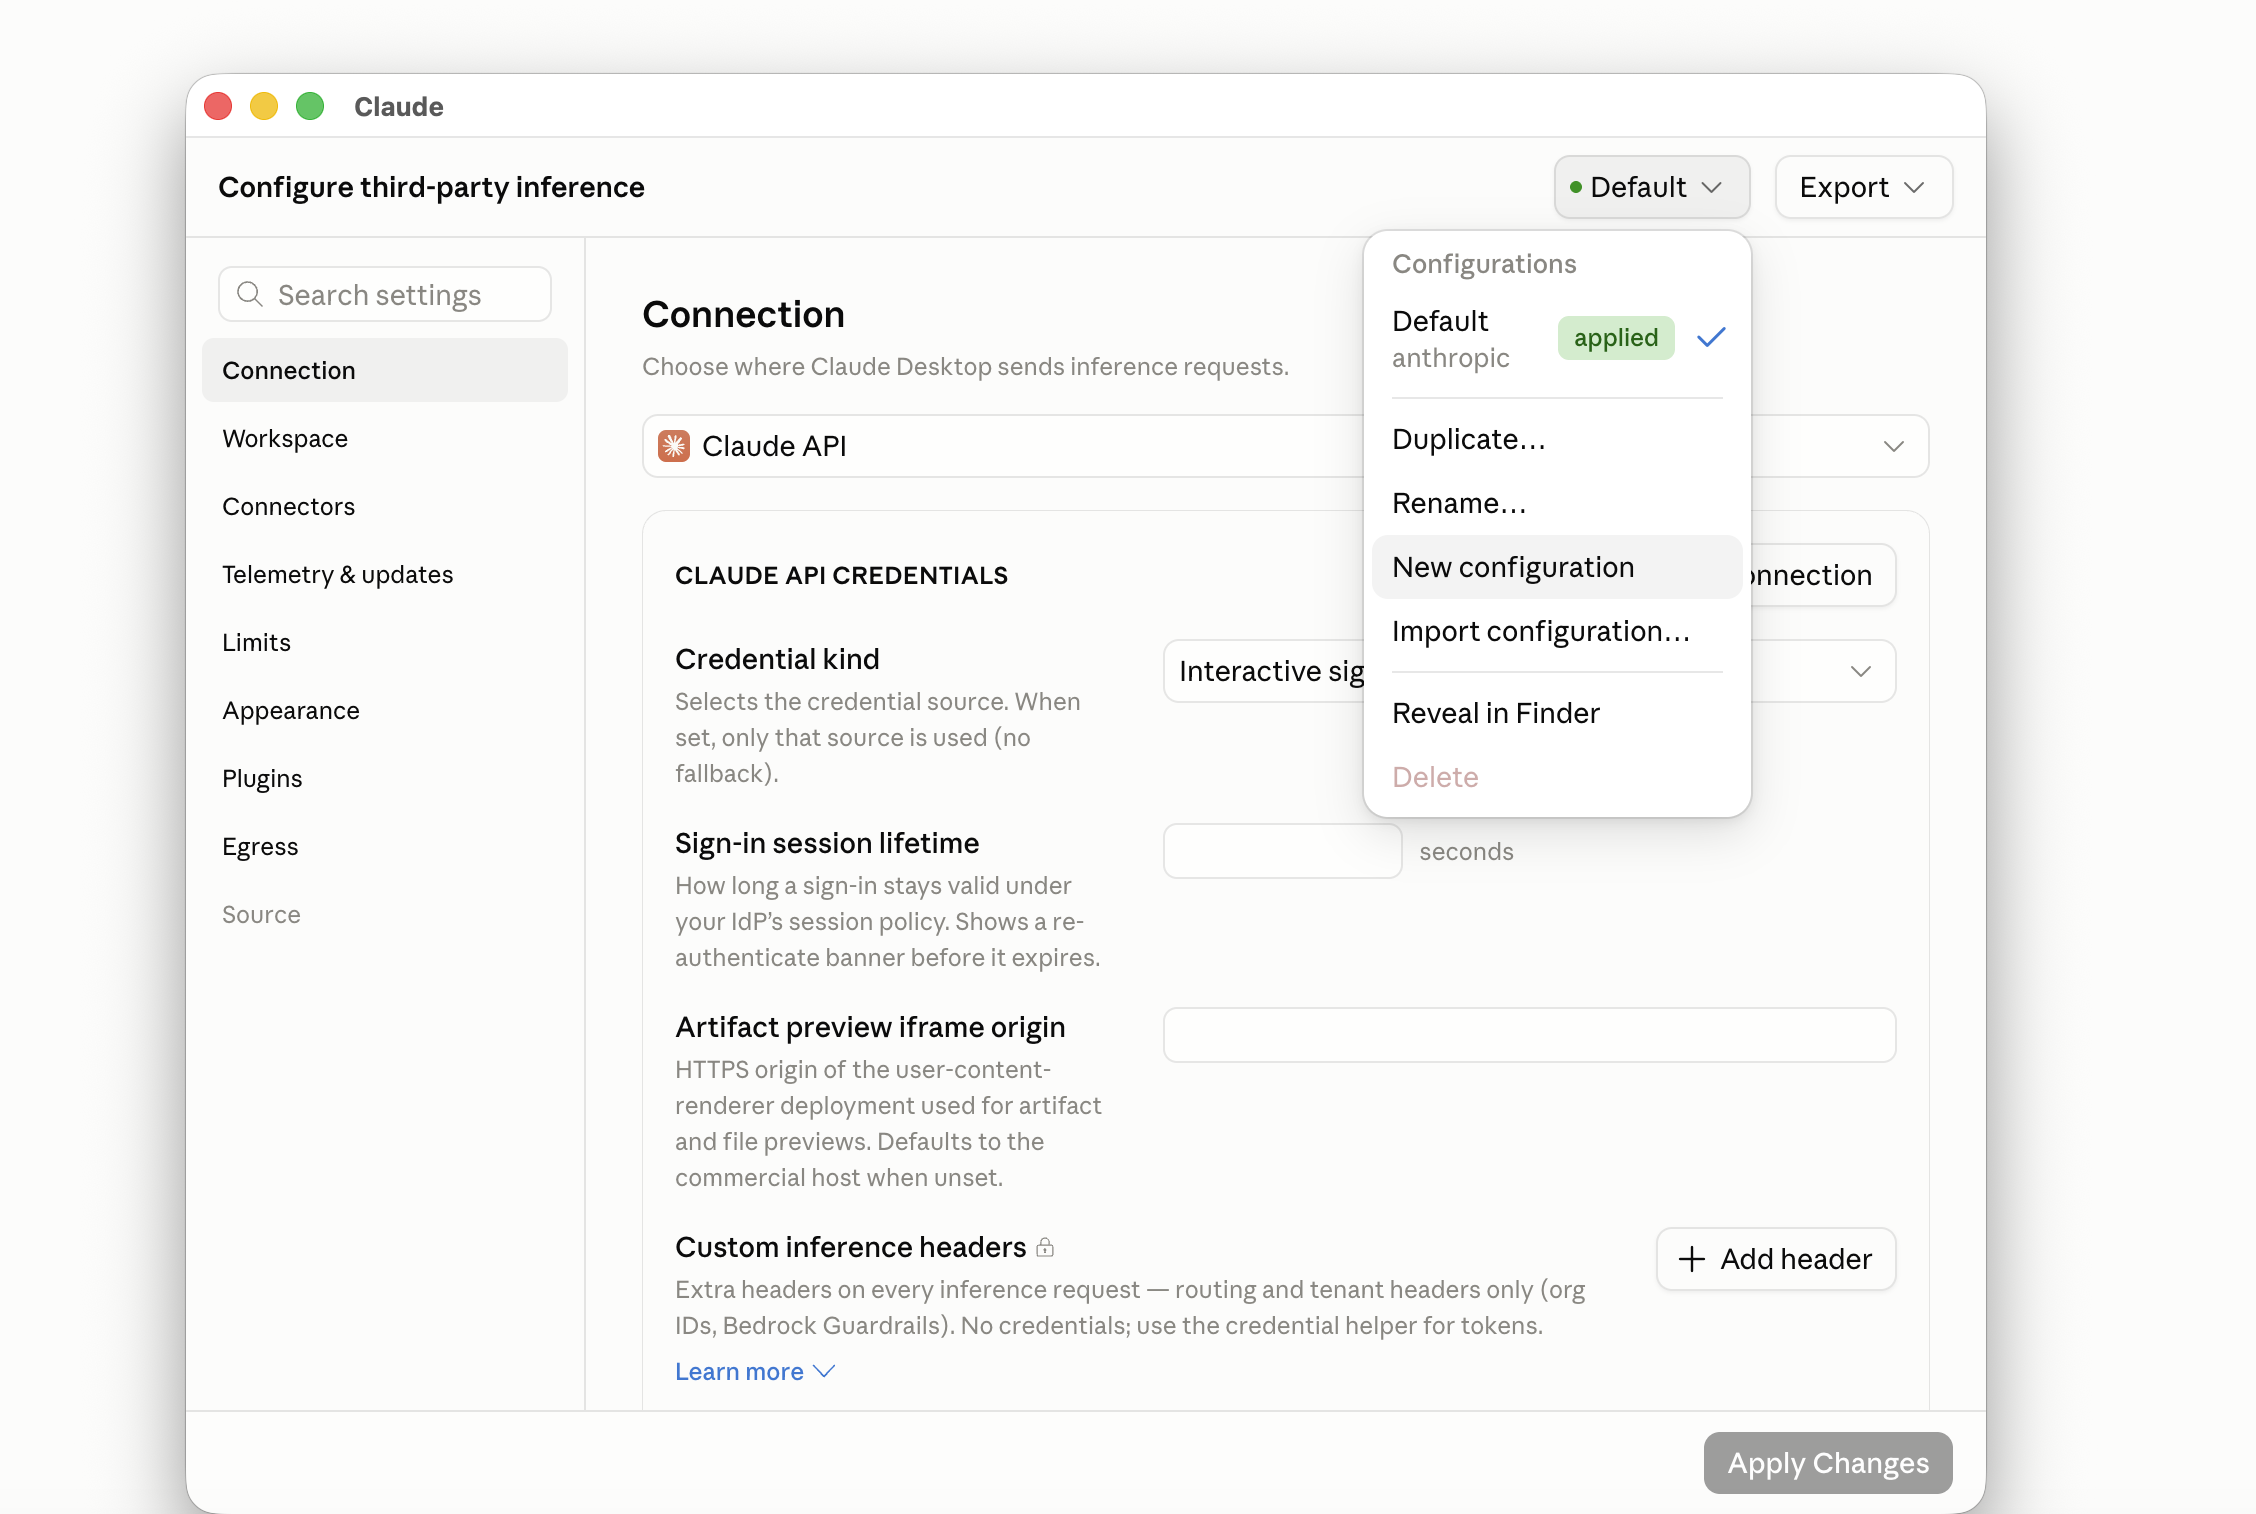
Task: Open the Default configuration dropdown
Action: point(1651,187)
